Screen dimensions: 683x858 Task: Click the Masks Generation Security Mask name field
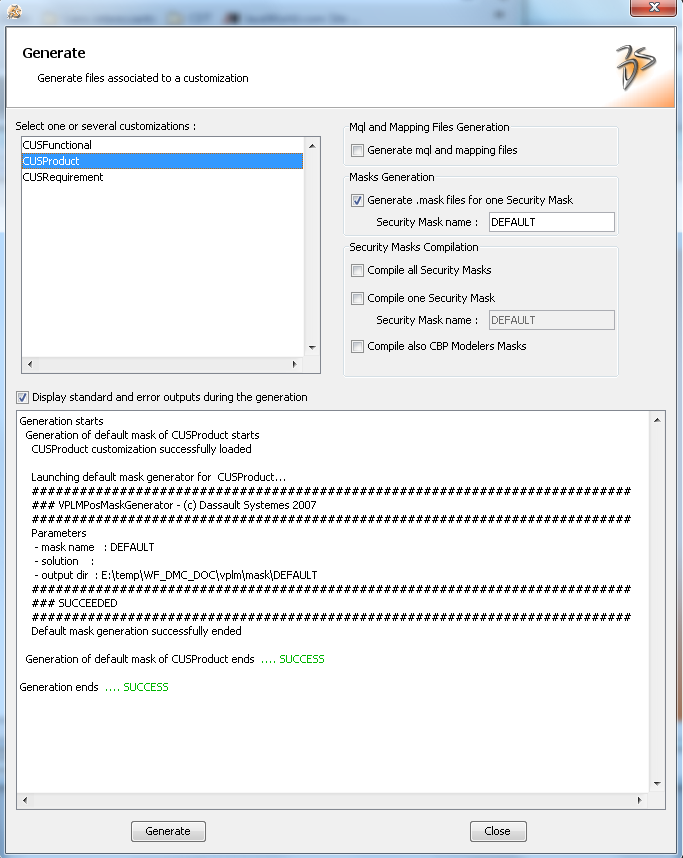click(x=552, y=222)
